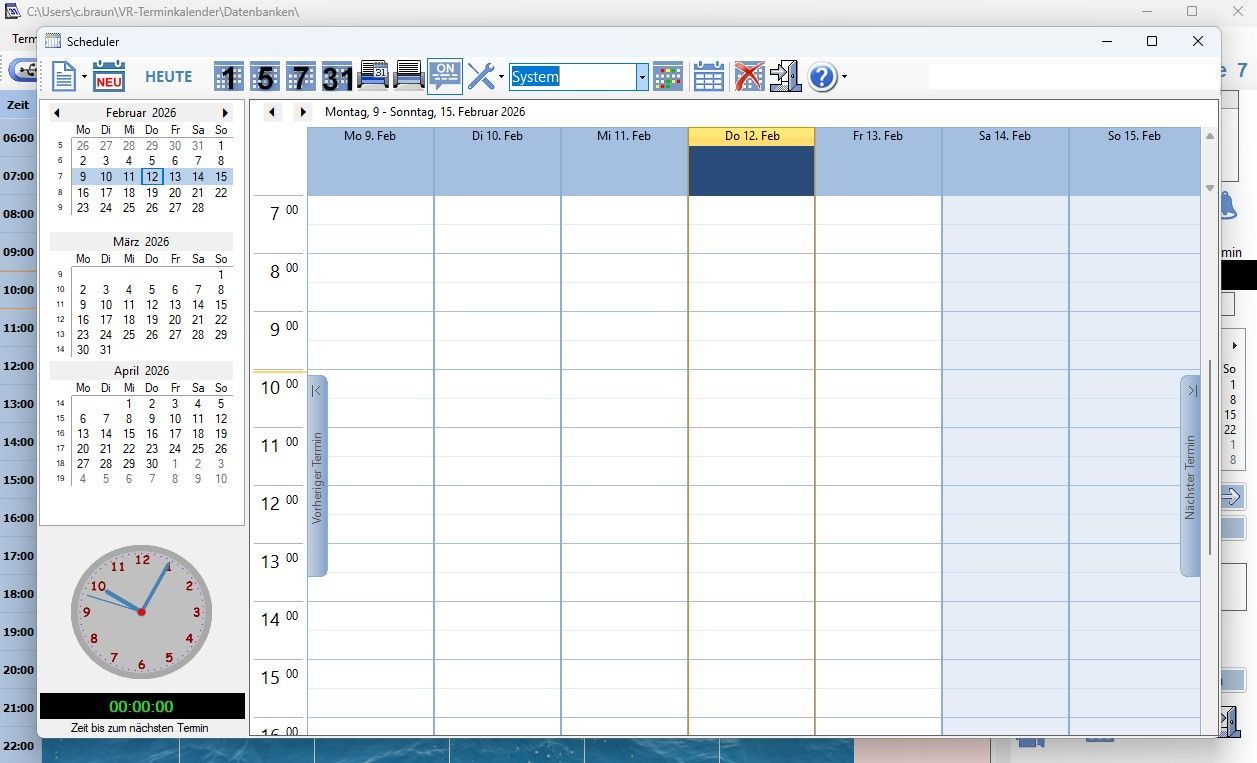The image size is (1257, 763).
Task: Click the print calendar icon with the 31
Action: (x=373, y=77)
